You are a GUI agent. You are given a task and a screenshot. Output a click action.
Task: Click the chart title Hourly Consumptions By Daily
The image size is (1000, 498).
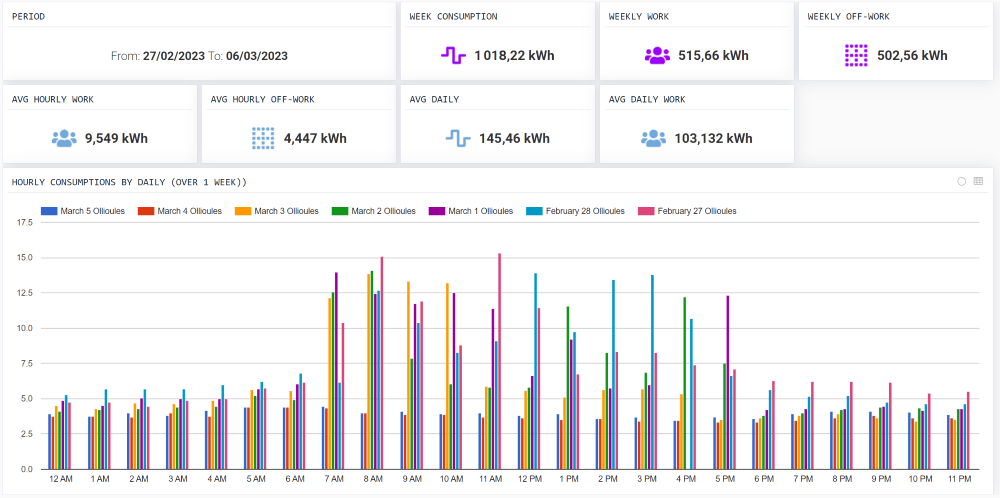[x=129, y=182]
